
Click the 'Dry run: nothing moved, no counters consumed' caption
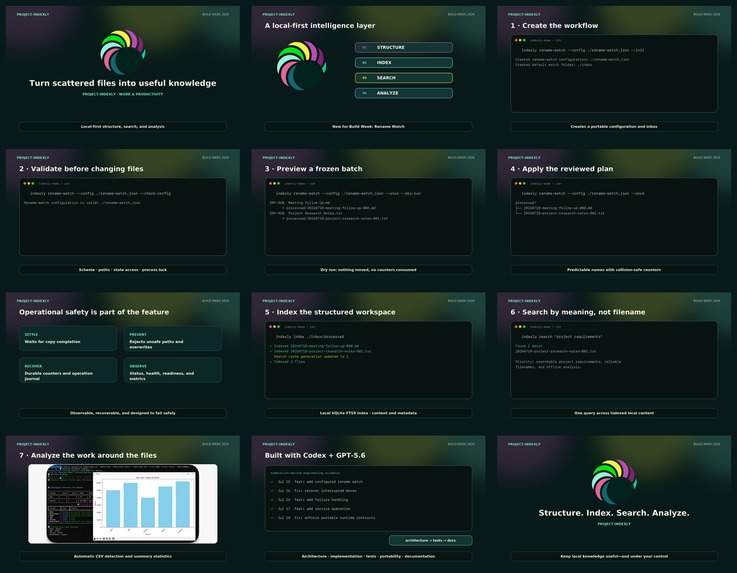coord(368,270)
